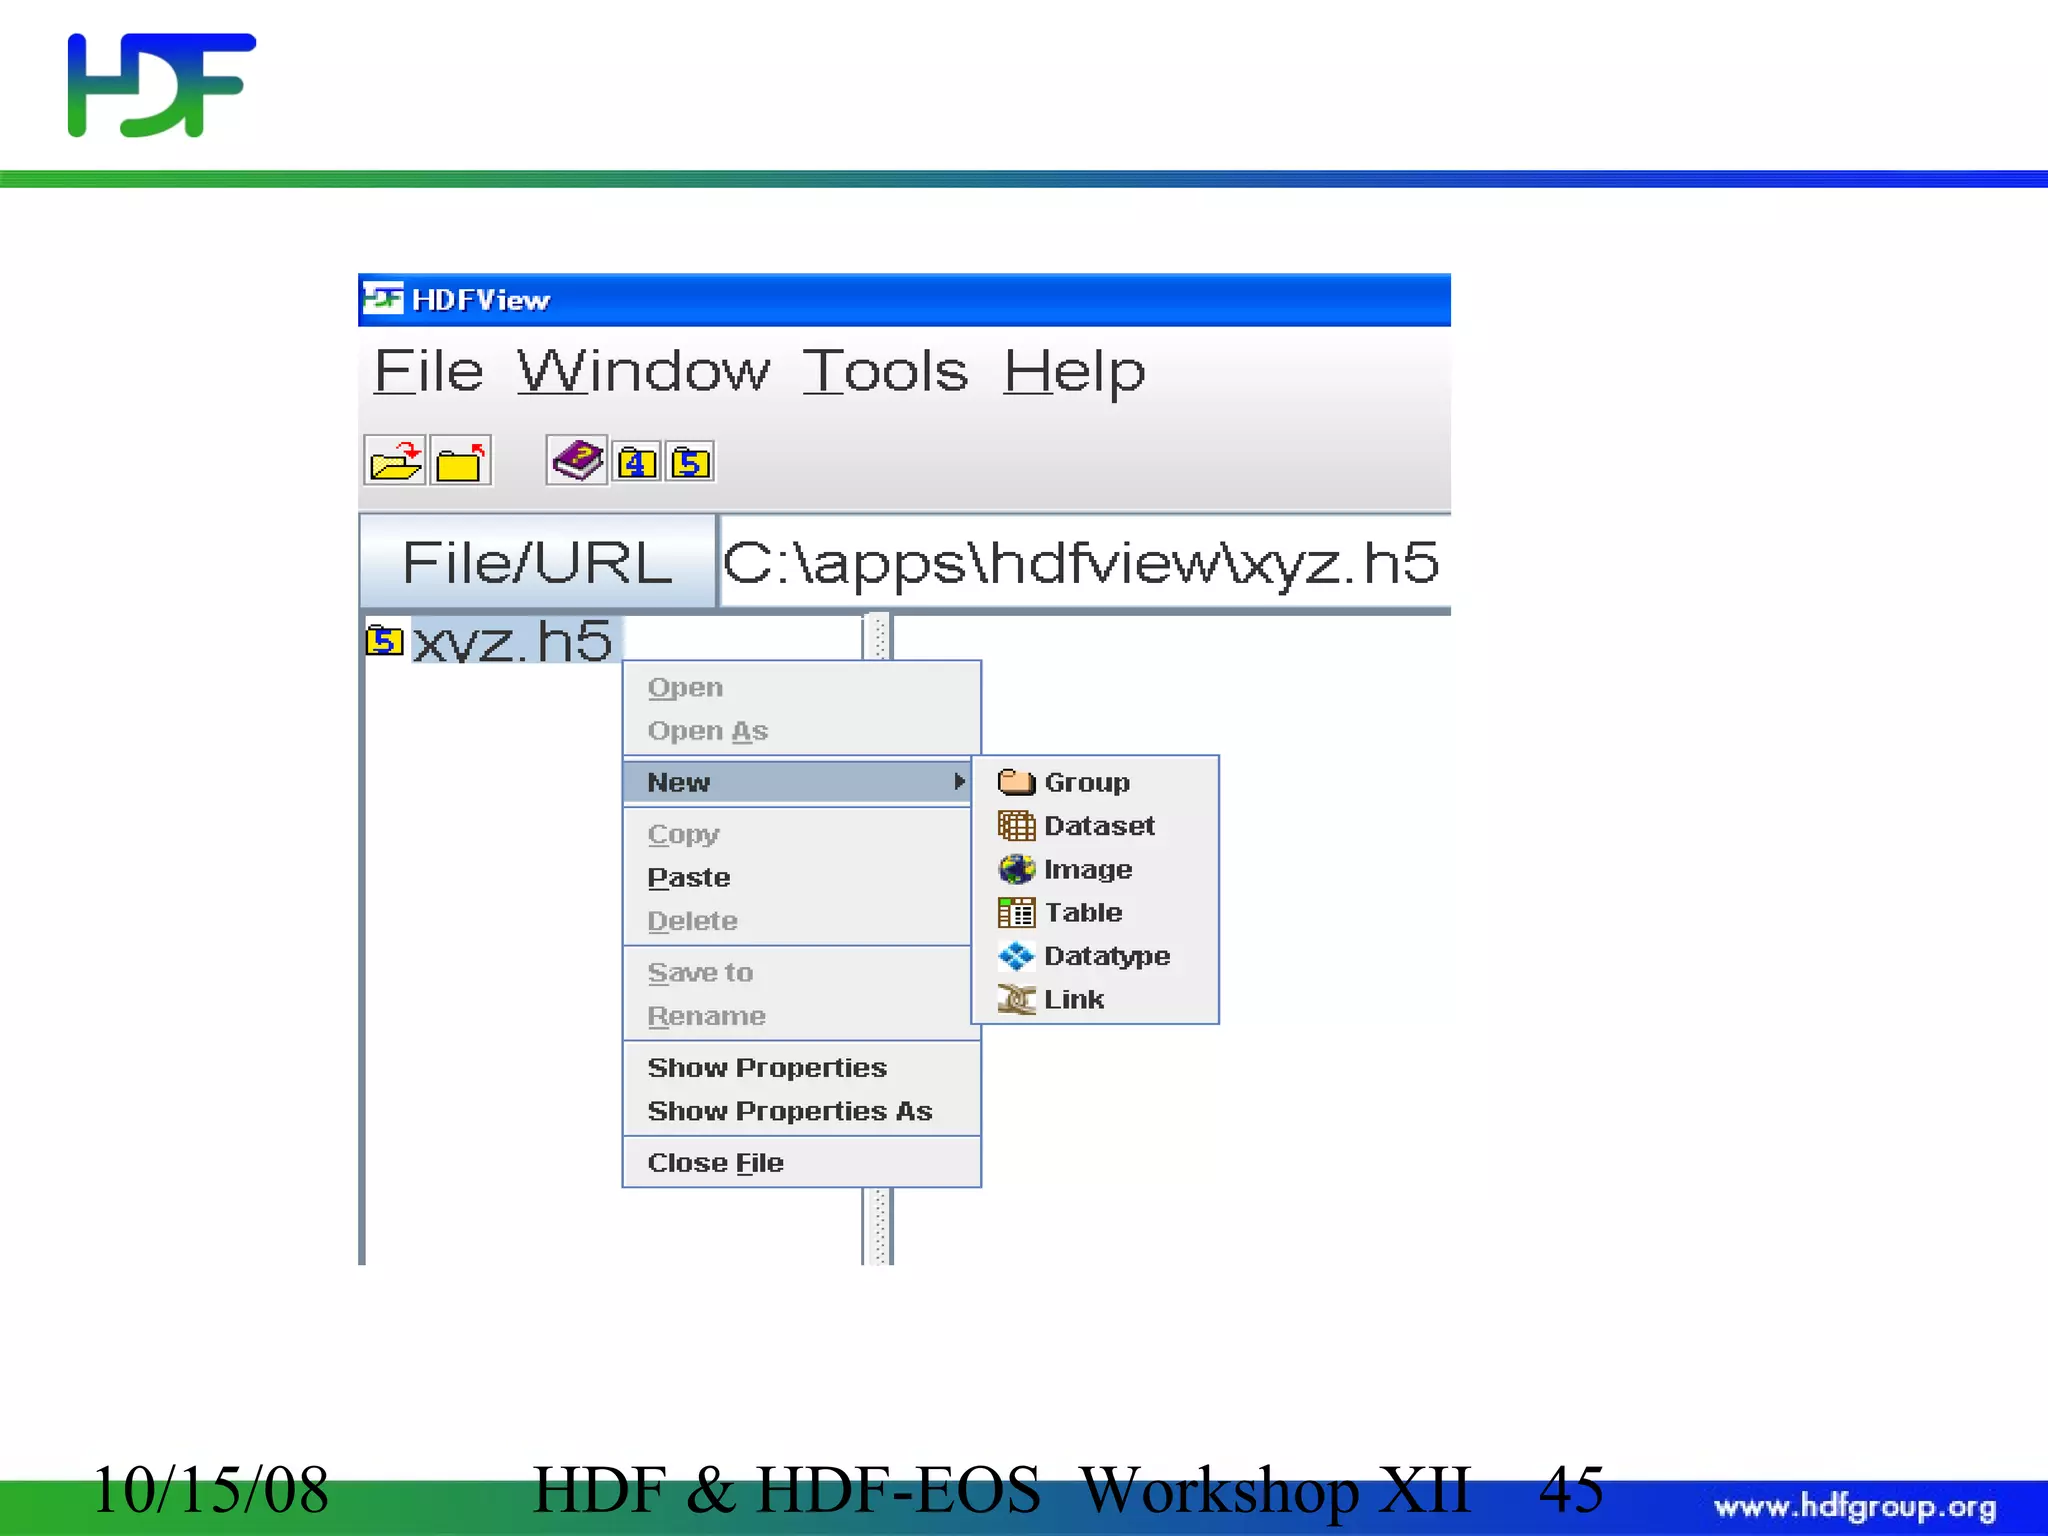The height and width of the screenshot is (1536, 2048).
Task: Click the Image globe icon in submenu
Action: (1016, 869)
